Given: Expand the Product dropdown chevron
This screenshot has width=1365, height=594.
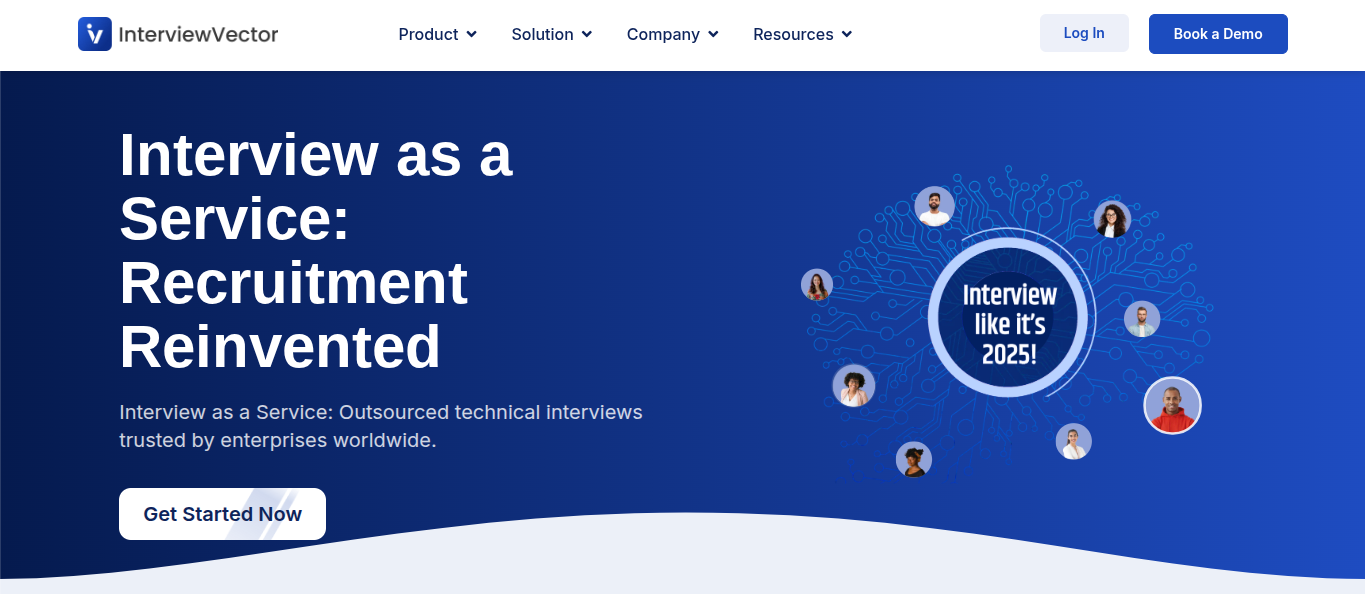Looking at the screenshot, I should tap(471, 34).
